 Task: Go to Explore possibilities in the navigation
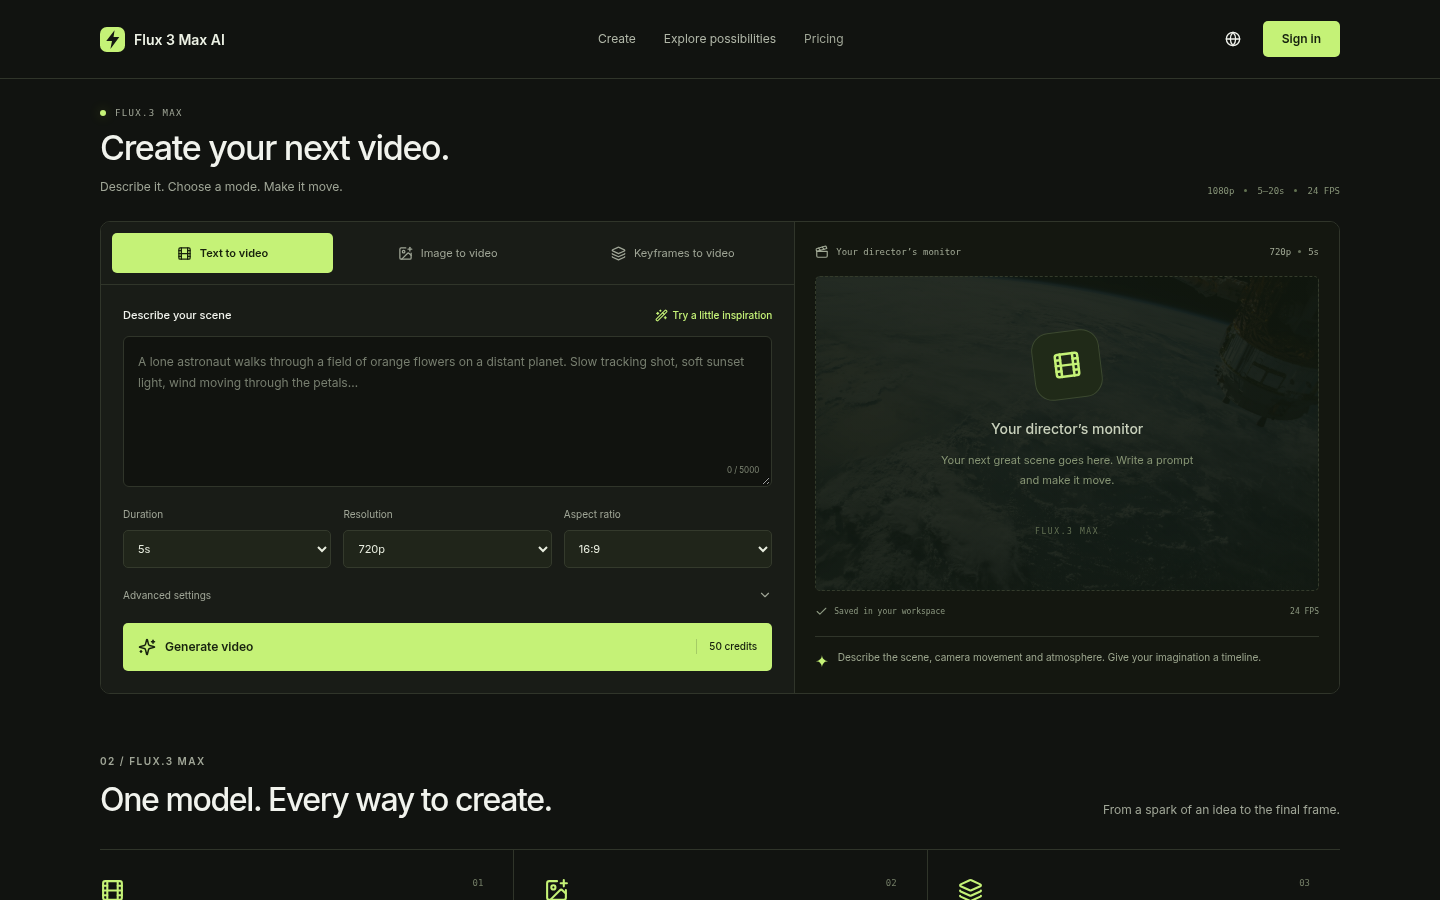[x=720, y=39]
